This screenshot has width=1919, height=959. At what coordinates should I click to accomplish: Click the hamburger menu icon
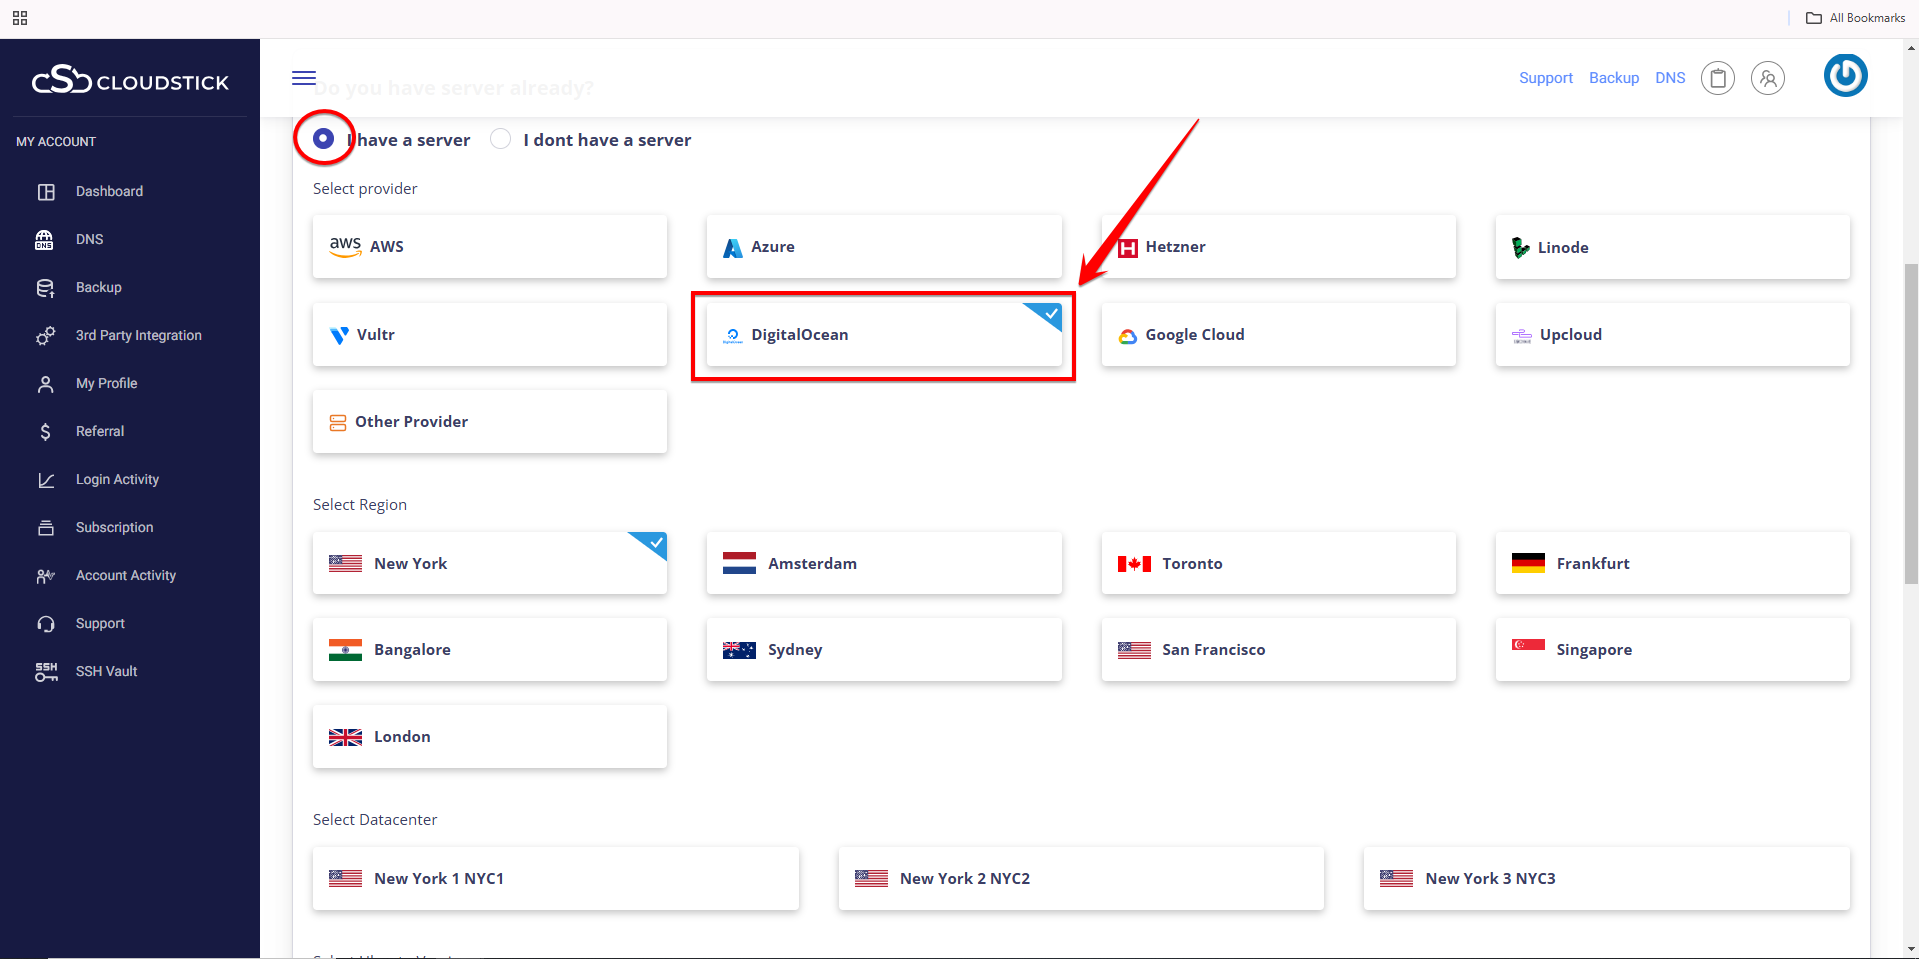(304, 78)
